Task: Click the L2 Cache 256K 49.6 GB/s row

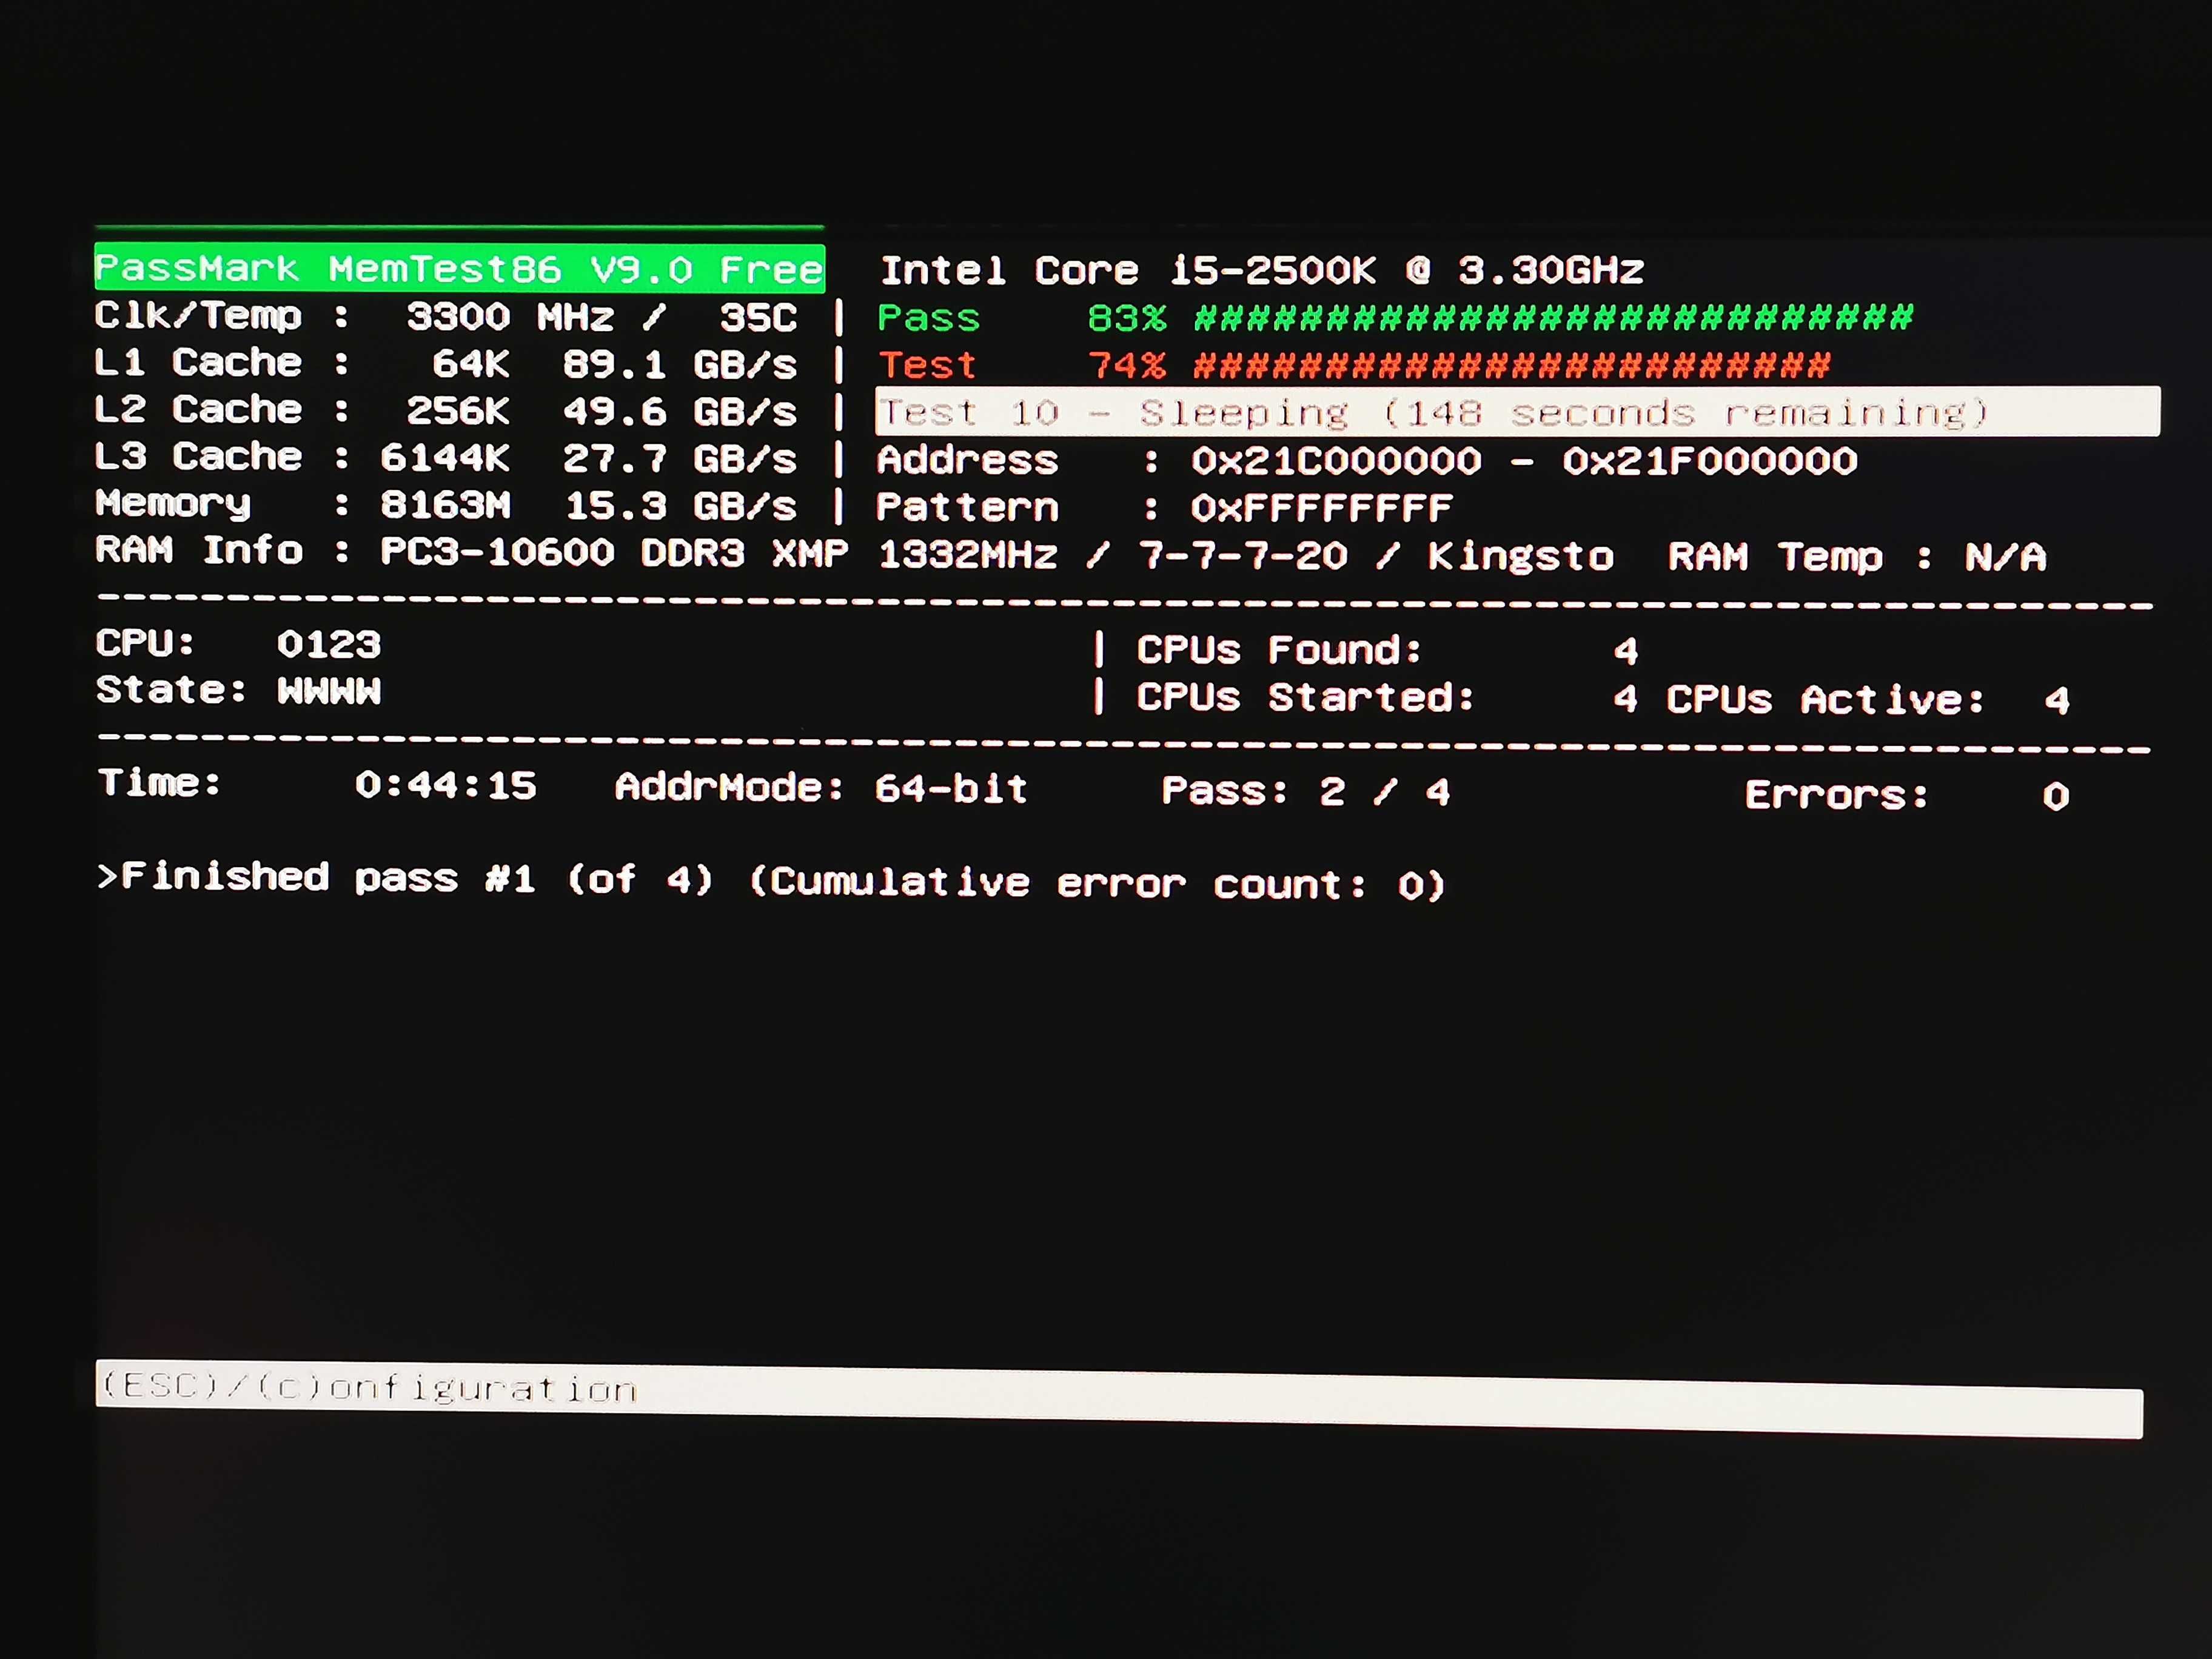Action: pyautogui.click(x=446, y=410)
